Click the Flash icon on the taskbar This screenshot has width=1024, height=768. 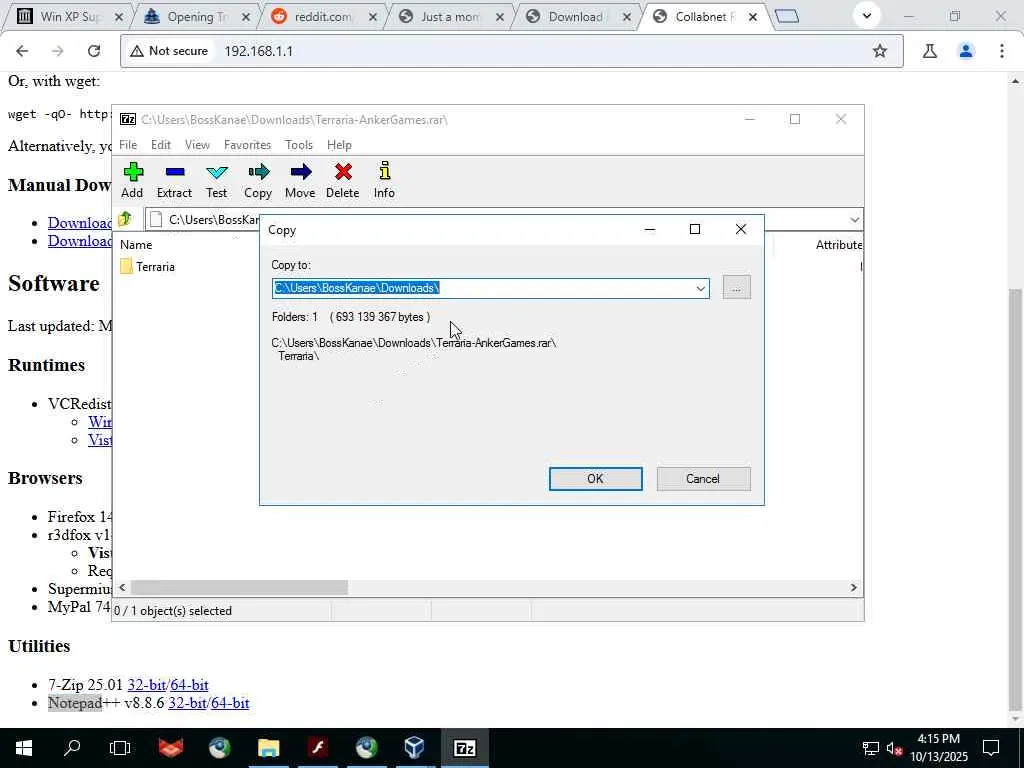(317, 748)
